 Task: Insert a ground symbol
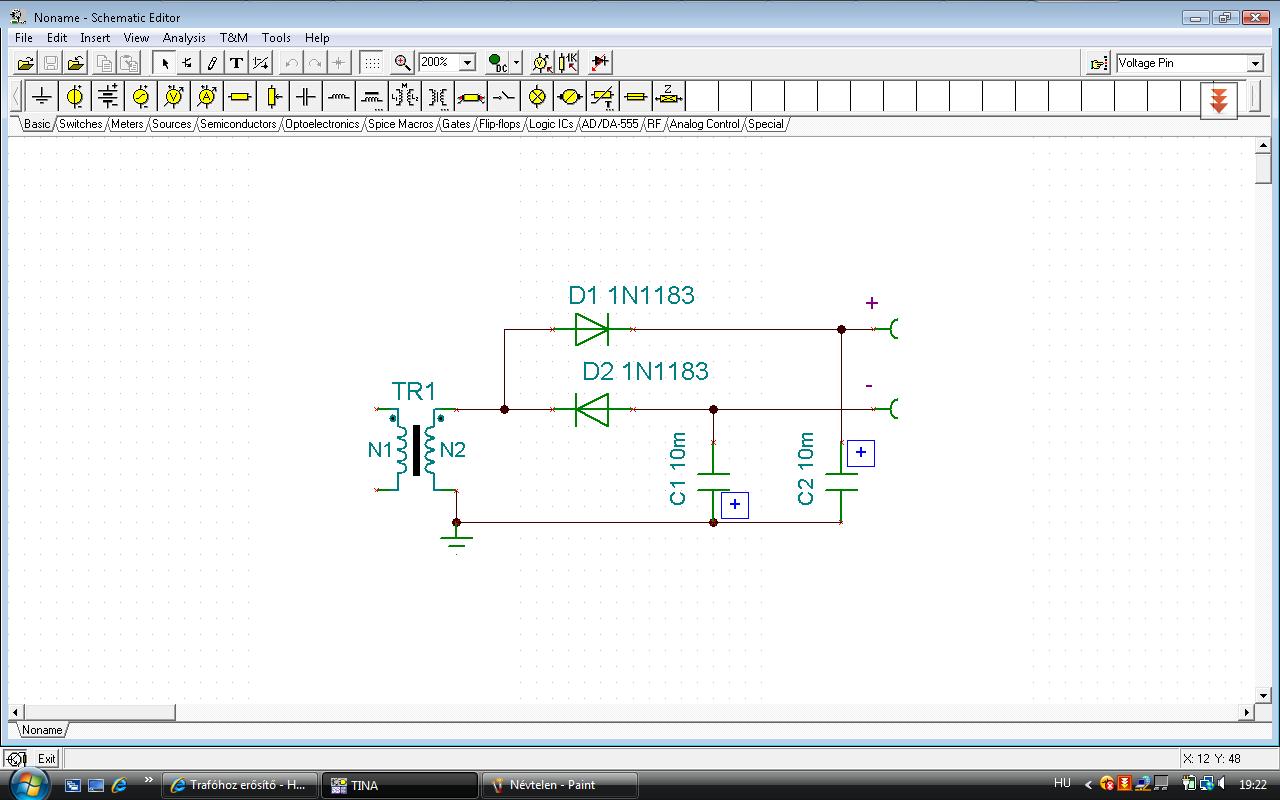(41, 96)
